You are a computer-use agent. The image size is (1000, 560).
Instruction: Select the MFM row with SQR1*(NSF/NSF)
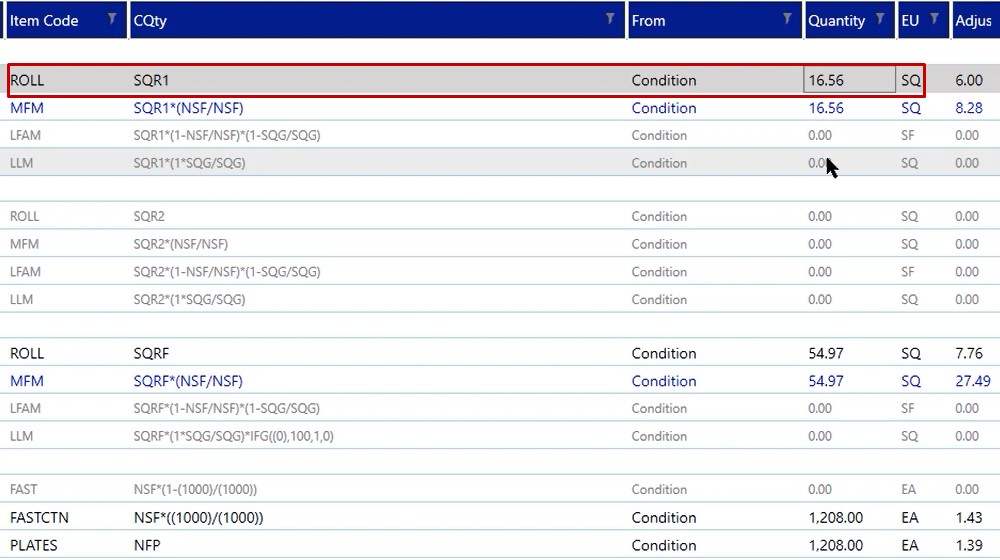click(x=188, y=108)
